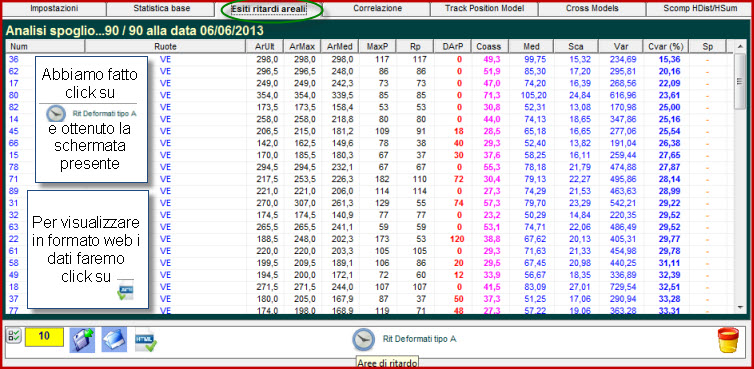Open the Impostazioni tab
Viewport: 754px width, 369px height.
click(54, 8)
